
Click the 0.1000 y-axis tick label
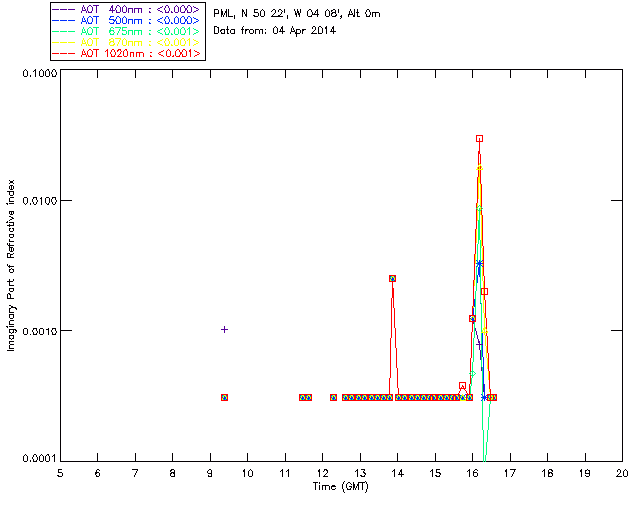39,73
